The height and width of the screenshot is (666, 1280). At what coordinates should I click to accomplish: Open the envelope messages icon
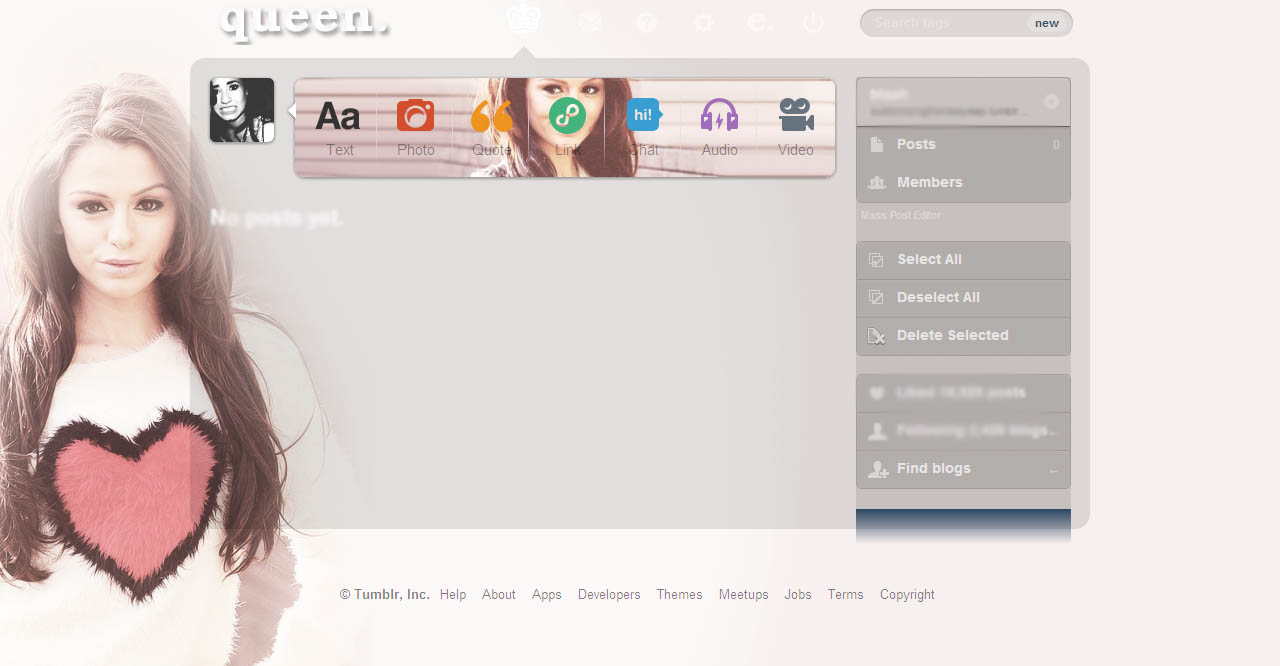590,22
